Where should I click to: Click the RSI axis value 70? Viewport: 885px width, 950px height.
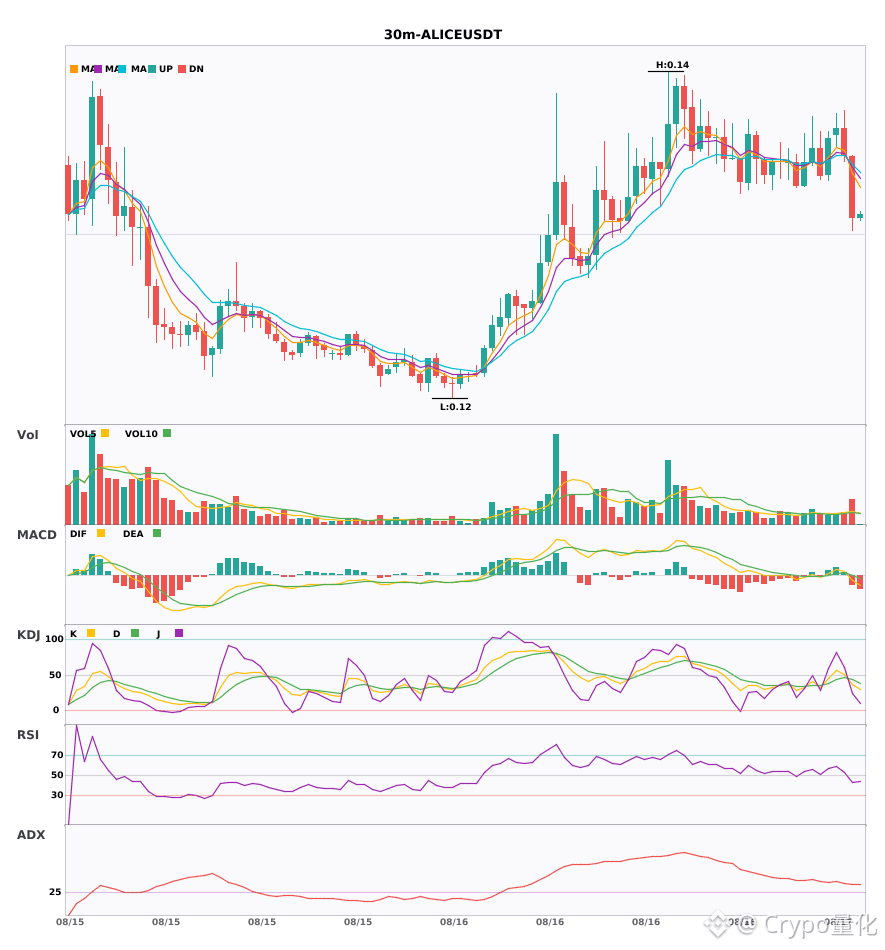57,755
